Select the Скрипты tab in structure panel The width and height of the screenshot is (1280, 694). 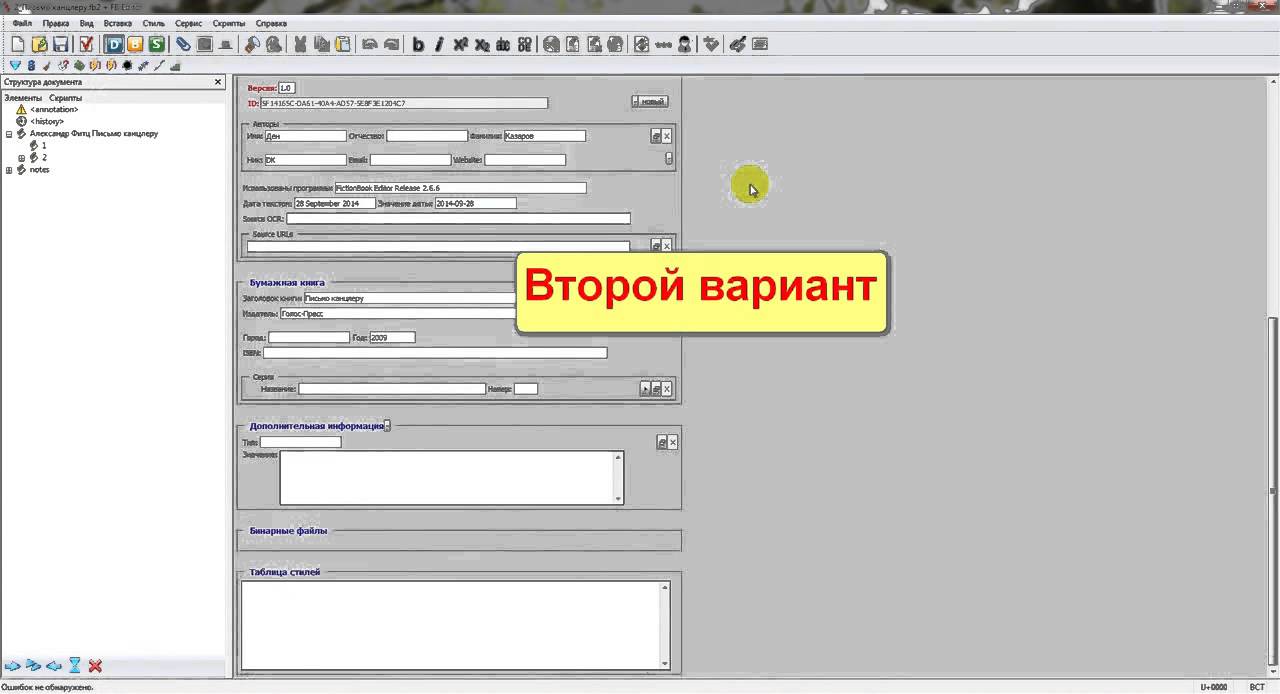pyautogui.click(x=66, y=98)
